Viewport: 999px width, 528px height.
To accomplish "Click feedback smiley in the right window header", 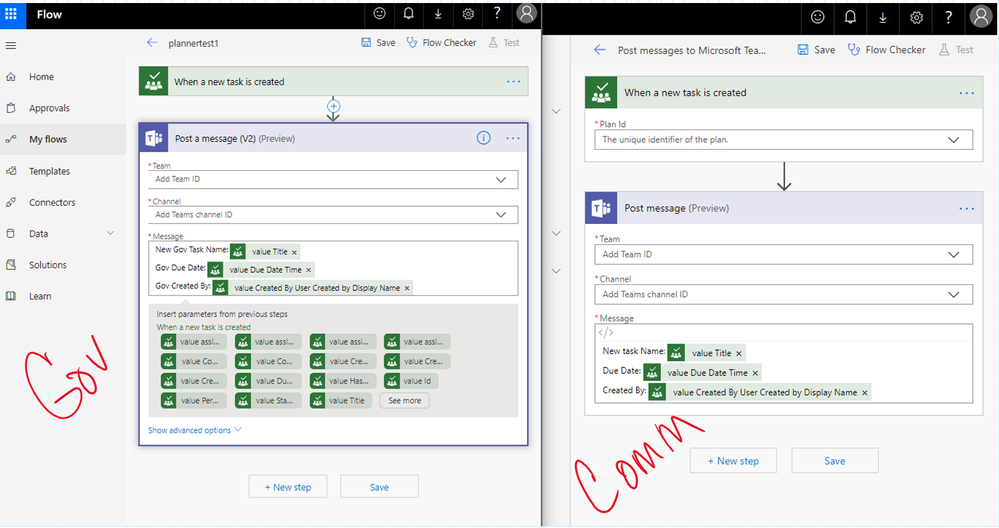I will [817, 18].
